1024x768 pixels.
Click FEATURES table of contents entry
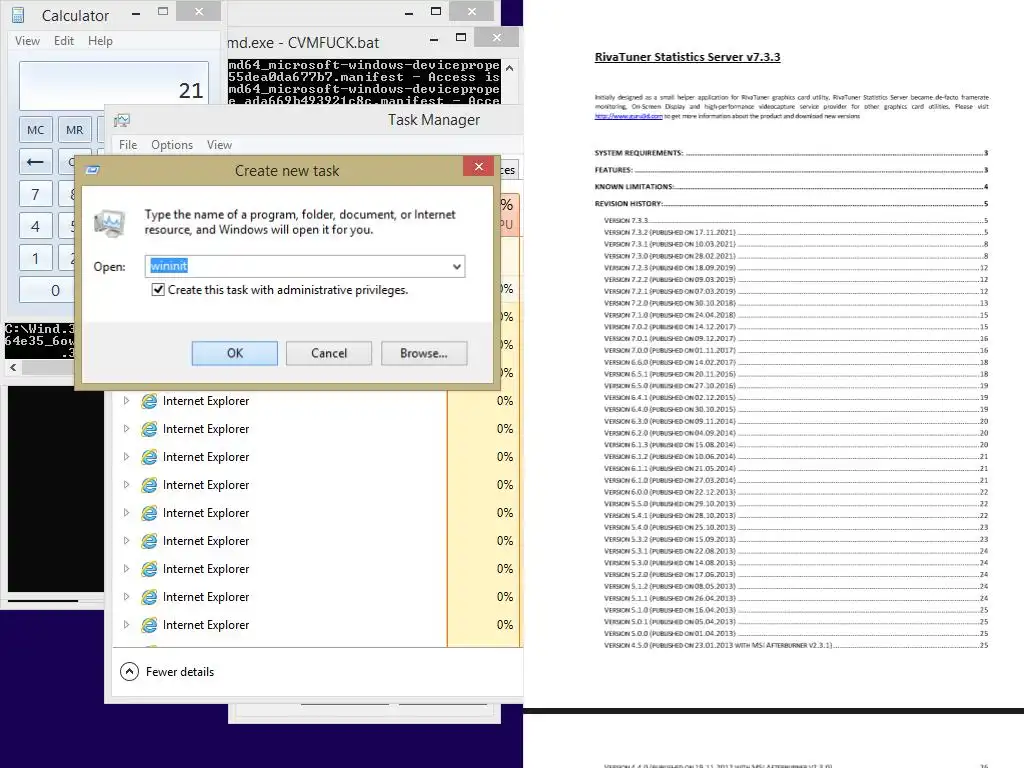click(x=791, y=170)
